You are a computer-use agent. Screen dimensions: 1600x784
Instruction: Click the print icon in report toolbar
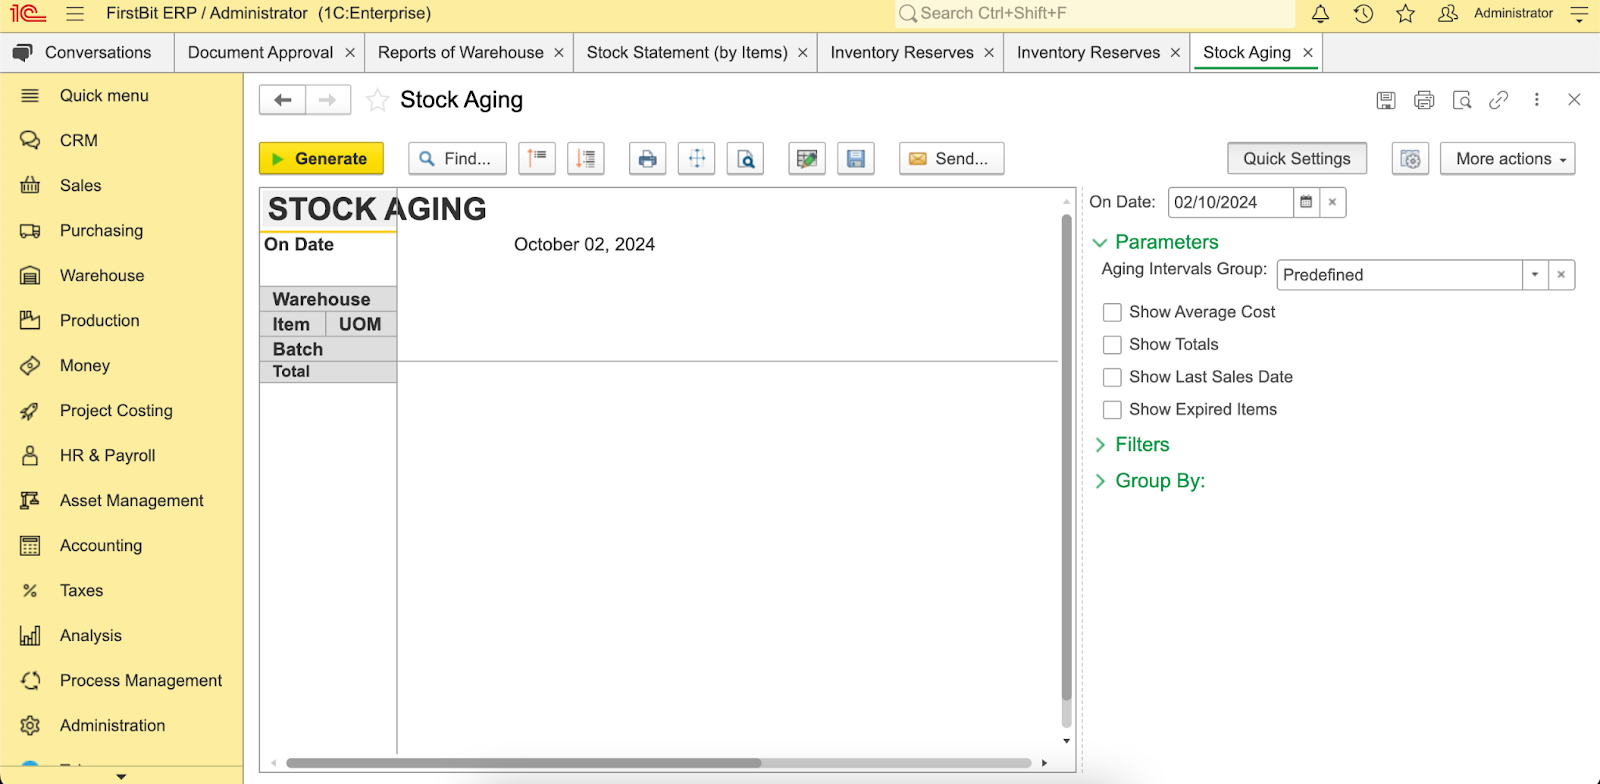coord(647,159)
